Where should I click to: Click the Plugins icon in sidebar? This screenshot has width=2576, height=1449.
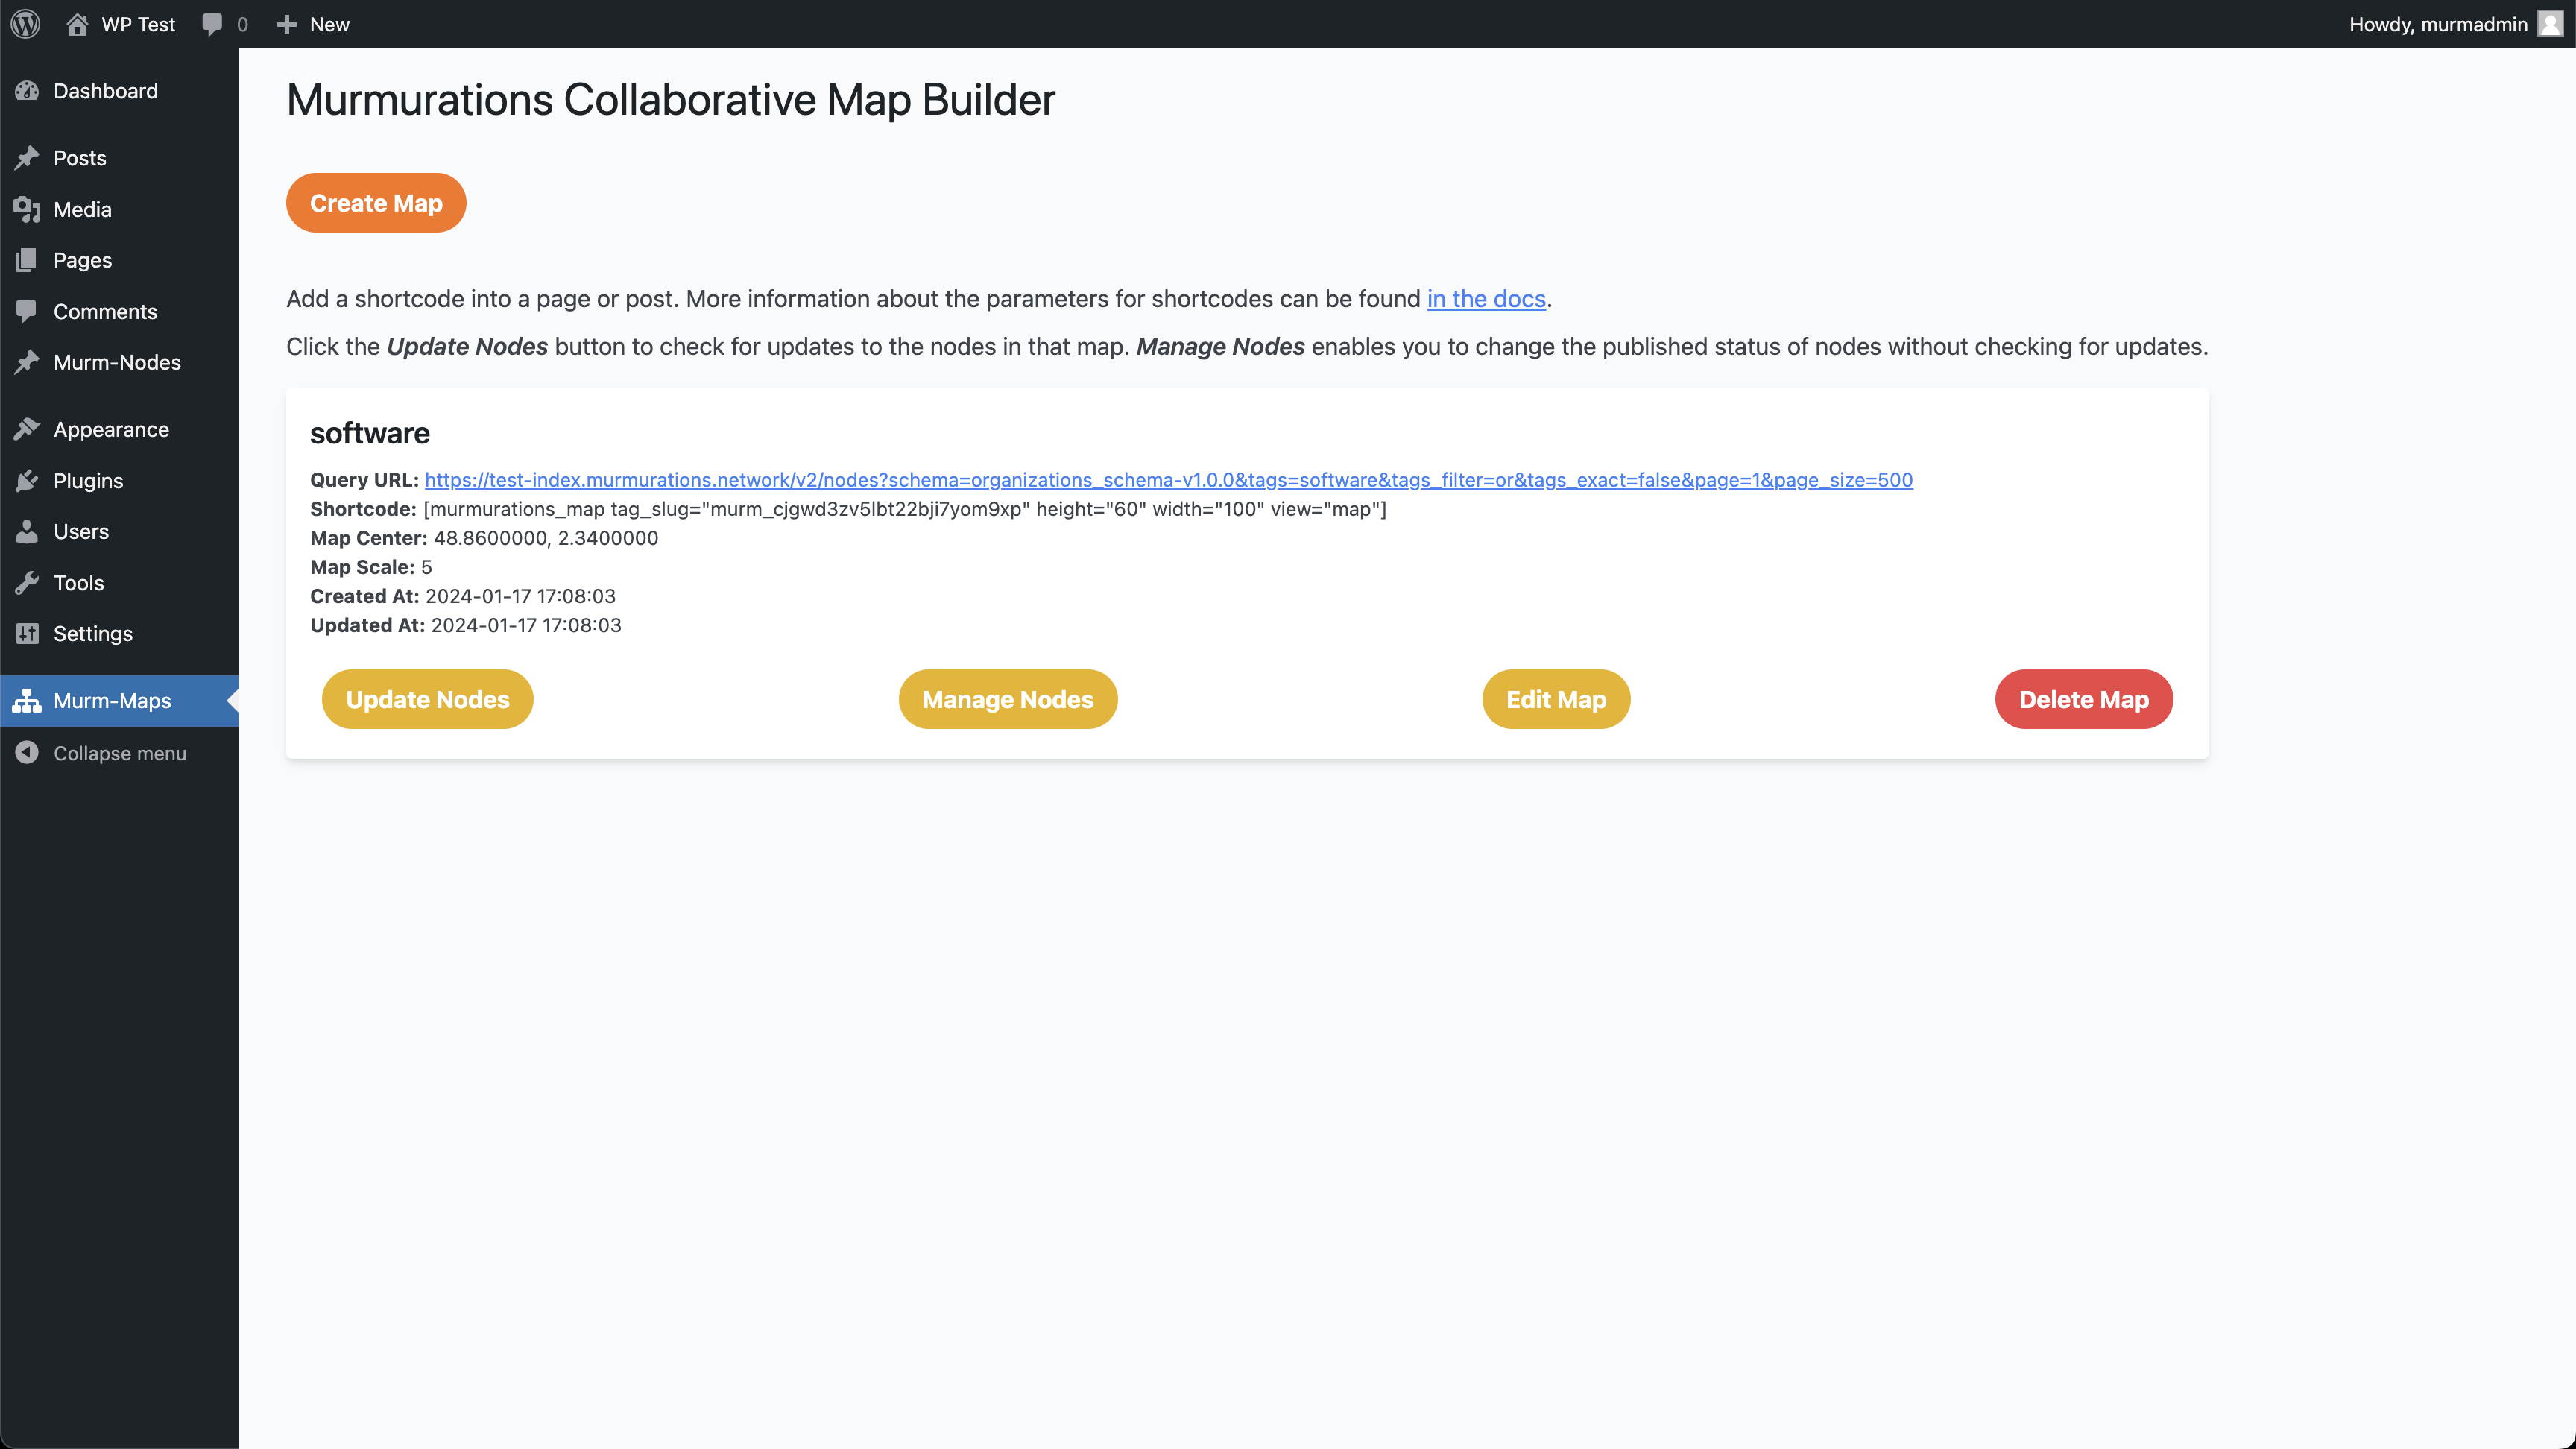(27, 481)
